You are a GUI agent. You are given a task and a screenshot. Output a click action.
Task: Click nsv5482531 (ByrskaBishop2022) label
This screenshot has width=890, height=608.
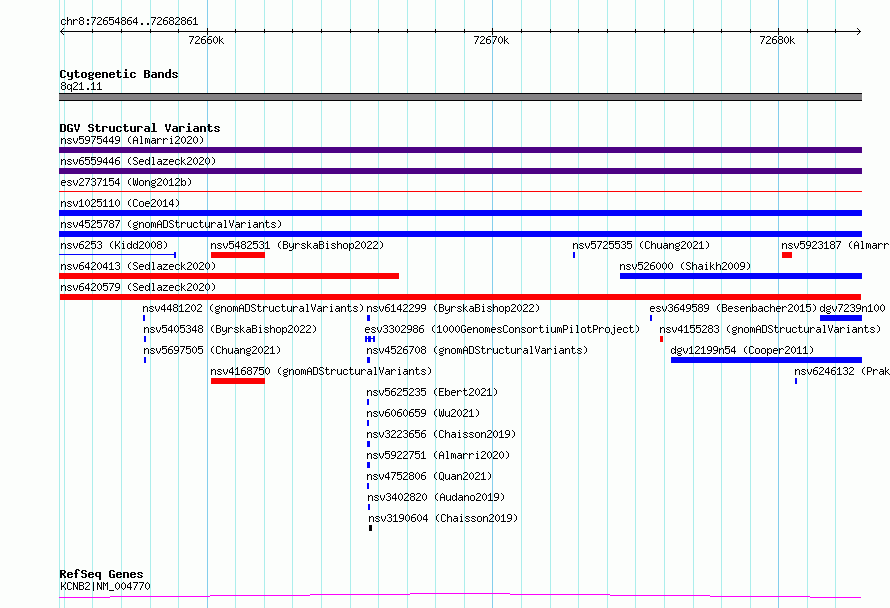[x=297, y=245]
